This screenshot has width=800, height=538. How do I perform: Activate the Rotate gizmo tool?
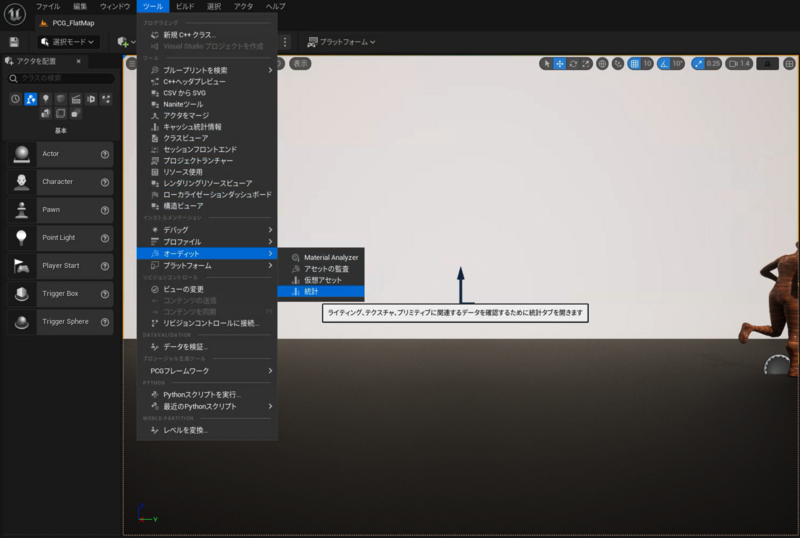coord(573,64)
